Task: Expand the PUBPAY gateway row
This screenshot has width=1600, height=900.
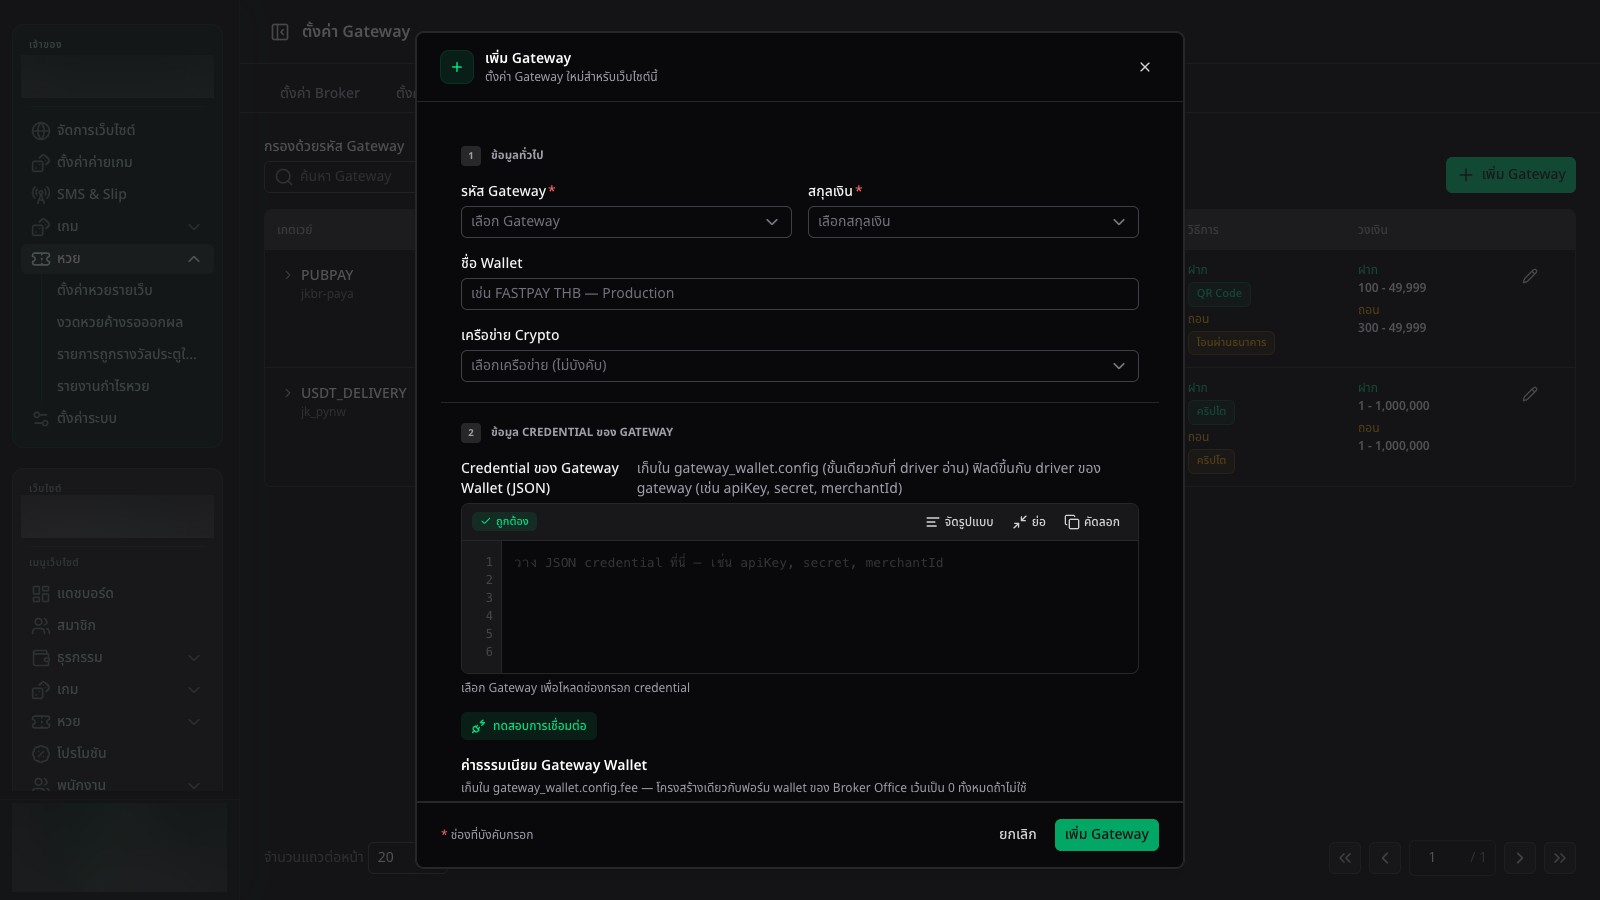Action: (288, 275)
